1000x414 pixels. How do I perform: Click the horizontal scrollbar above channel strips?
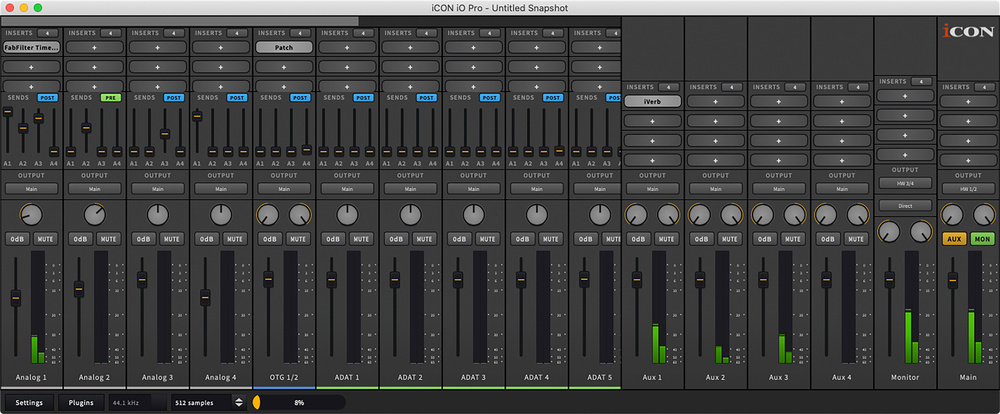click(x=179, y=21)
